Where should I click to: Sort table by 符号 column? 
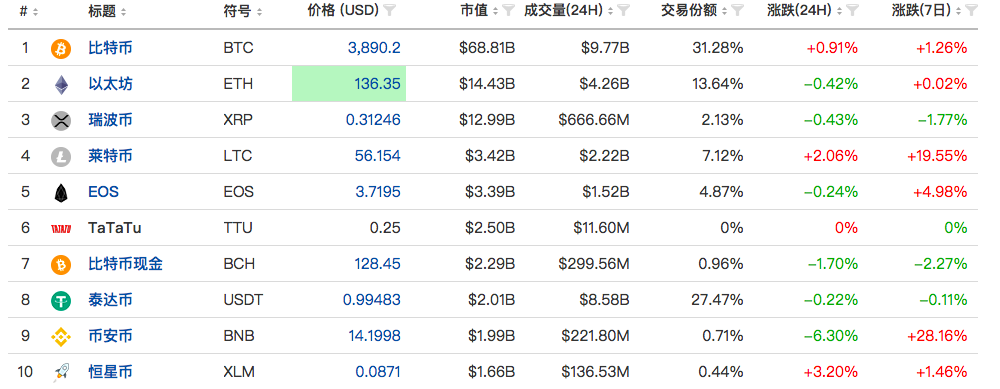[x=259, y=11]
